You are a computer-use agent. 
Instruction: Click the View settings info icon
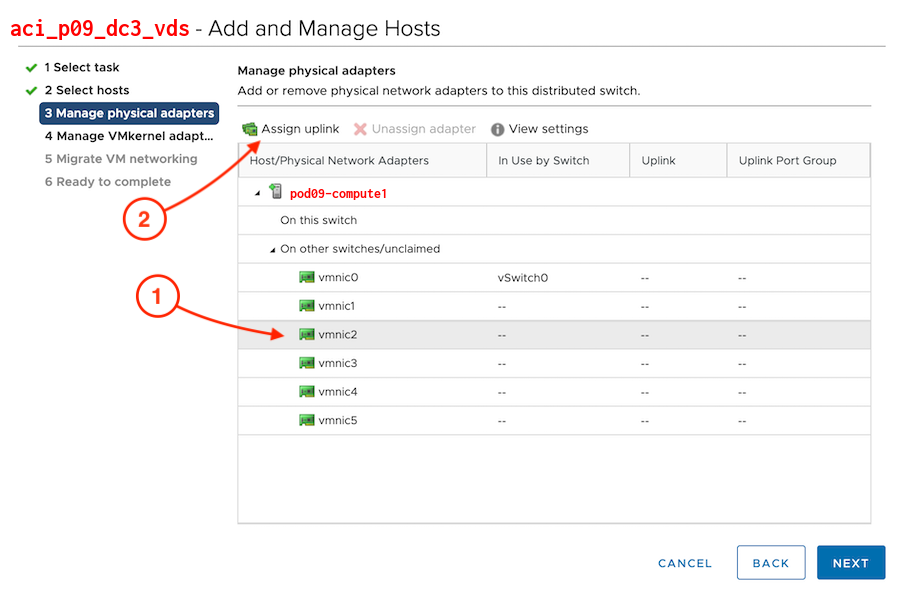(497, 130)
